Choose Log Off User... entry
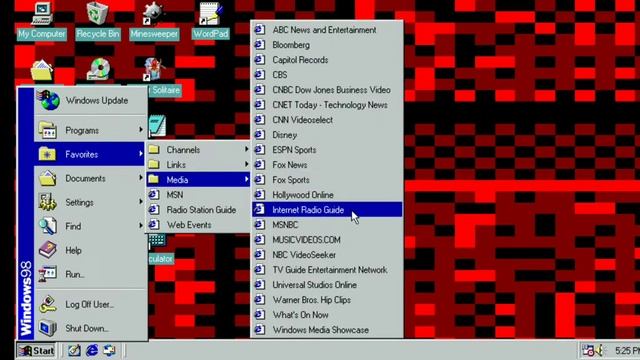 pos(91,304)
